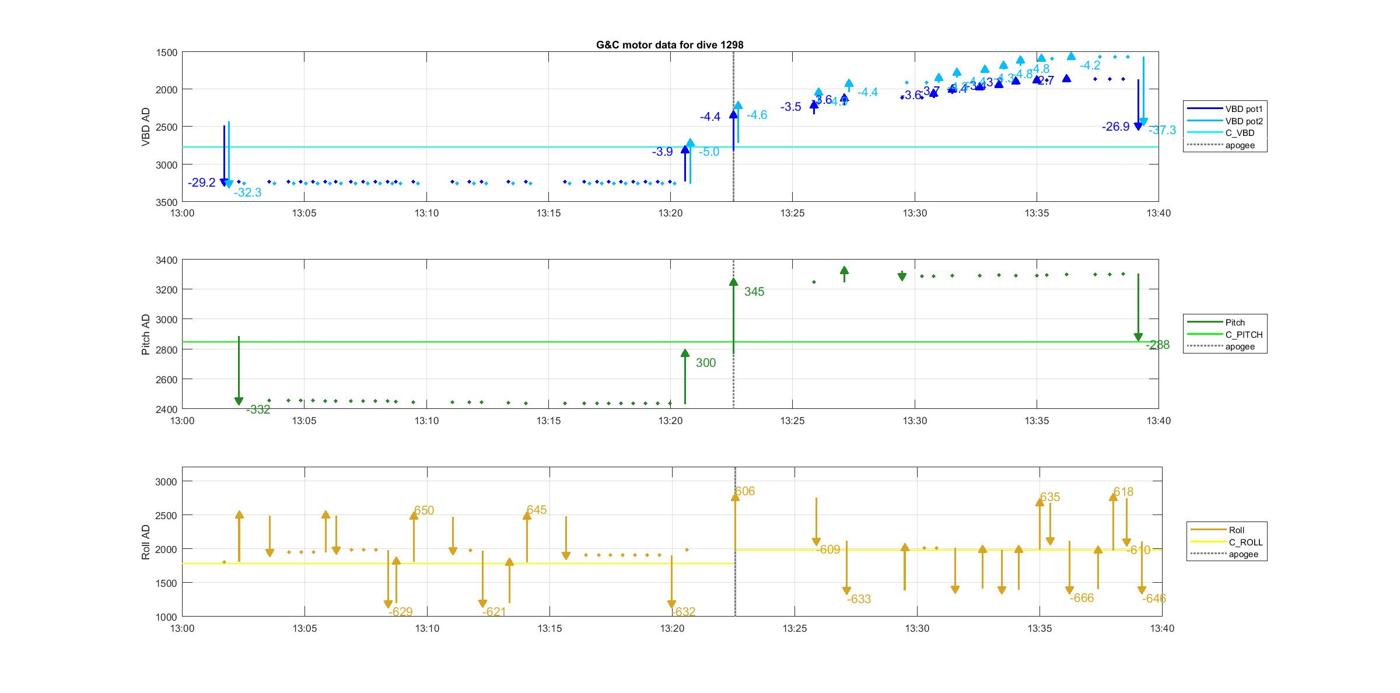Click the 345 pitch arrow label
Screen dimensions: 1400x693
[754, 292]
